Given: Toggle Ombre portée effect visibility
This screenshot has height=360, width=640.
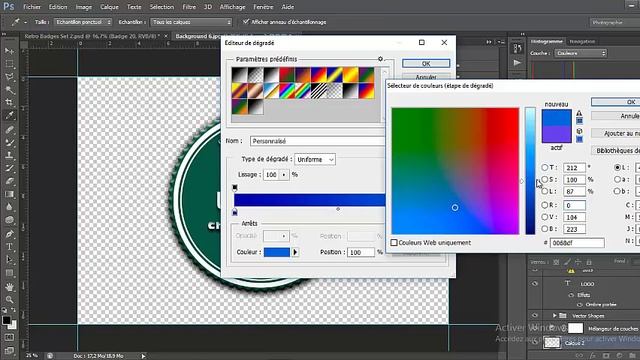Looking at the screenshot, I should (580, 304).
